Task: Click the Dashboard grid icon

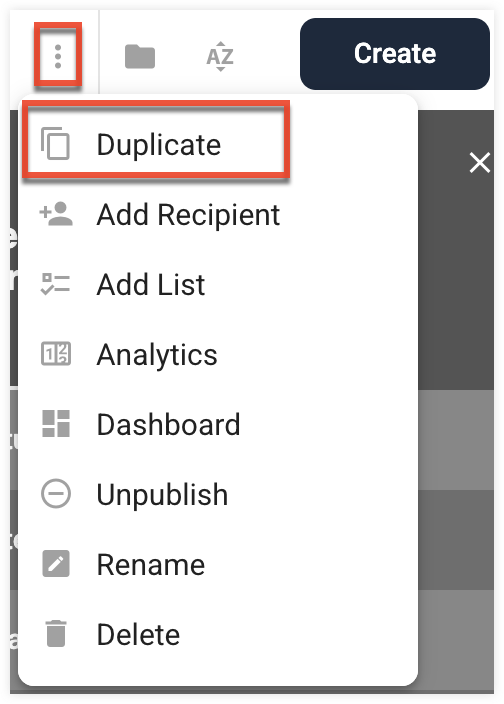Action: [56, 423]
